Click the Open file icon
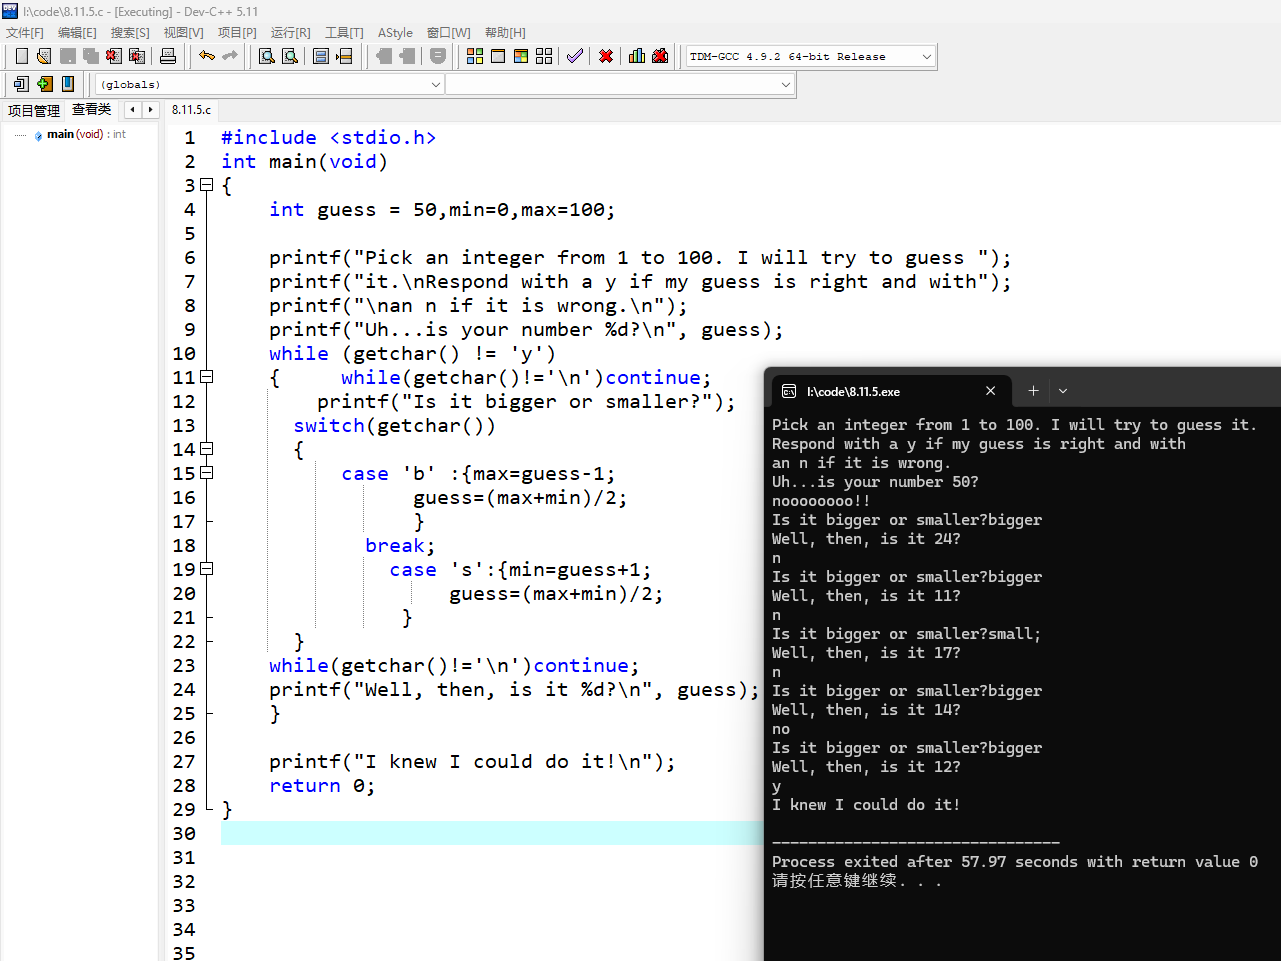Image resolution: width=1281 pixels, height=961 pixels. (x=44, y=56)
